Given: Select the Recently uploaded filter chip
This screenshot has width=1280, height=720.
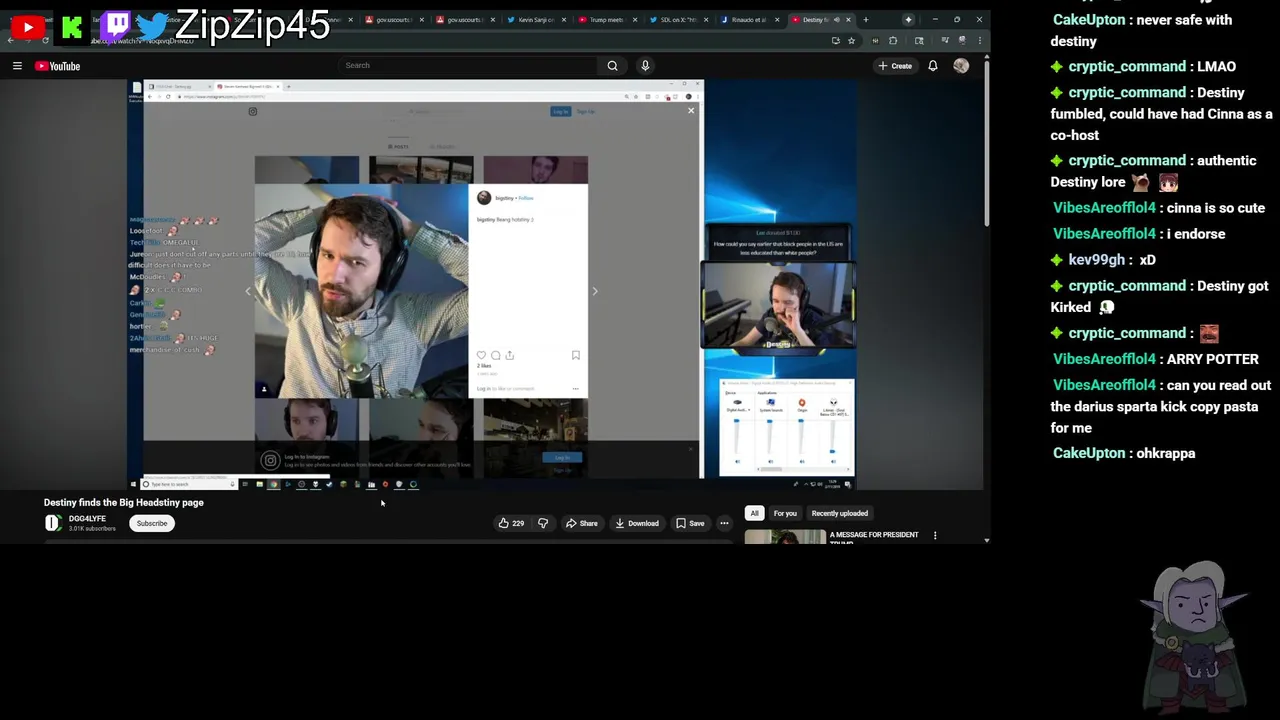Looking at the screenshot, I should [840, 514].
